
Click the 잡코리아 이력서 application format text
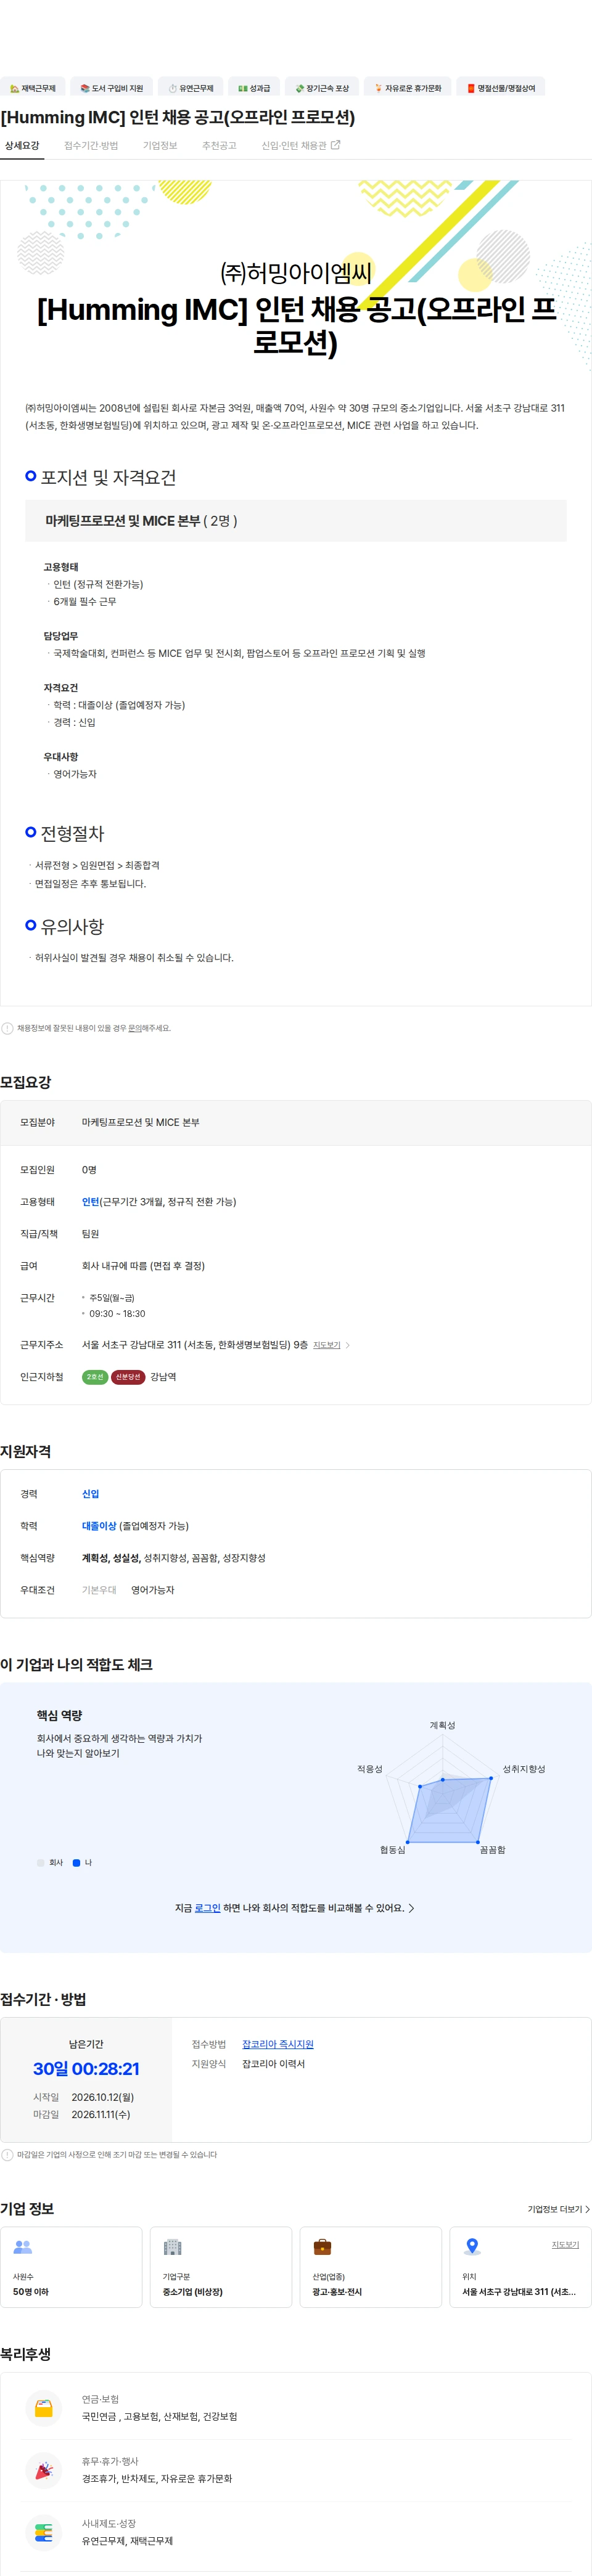pos(273,2064)
